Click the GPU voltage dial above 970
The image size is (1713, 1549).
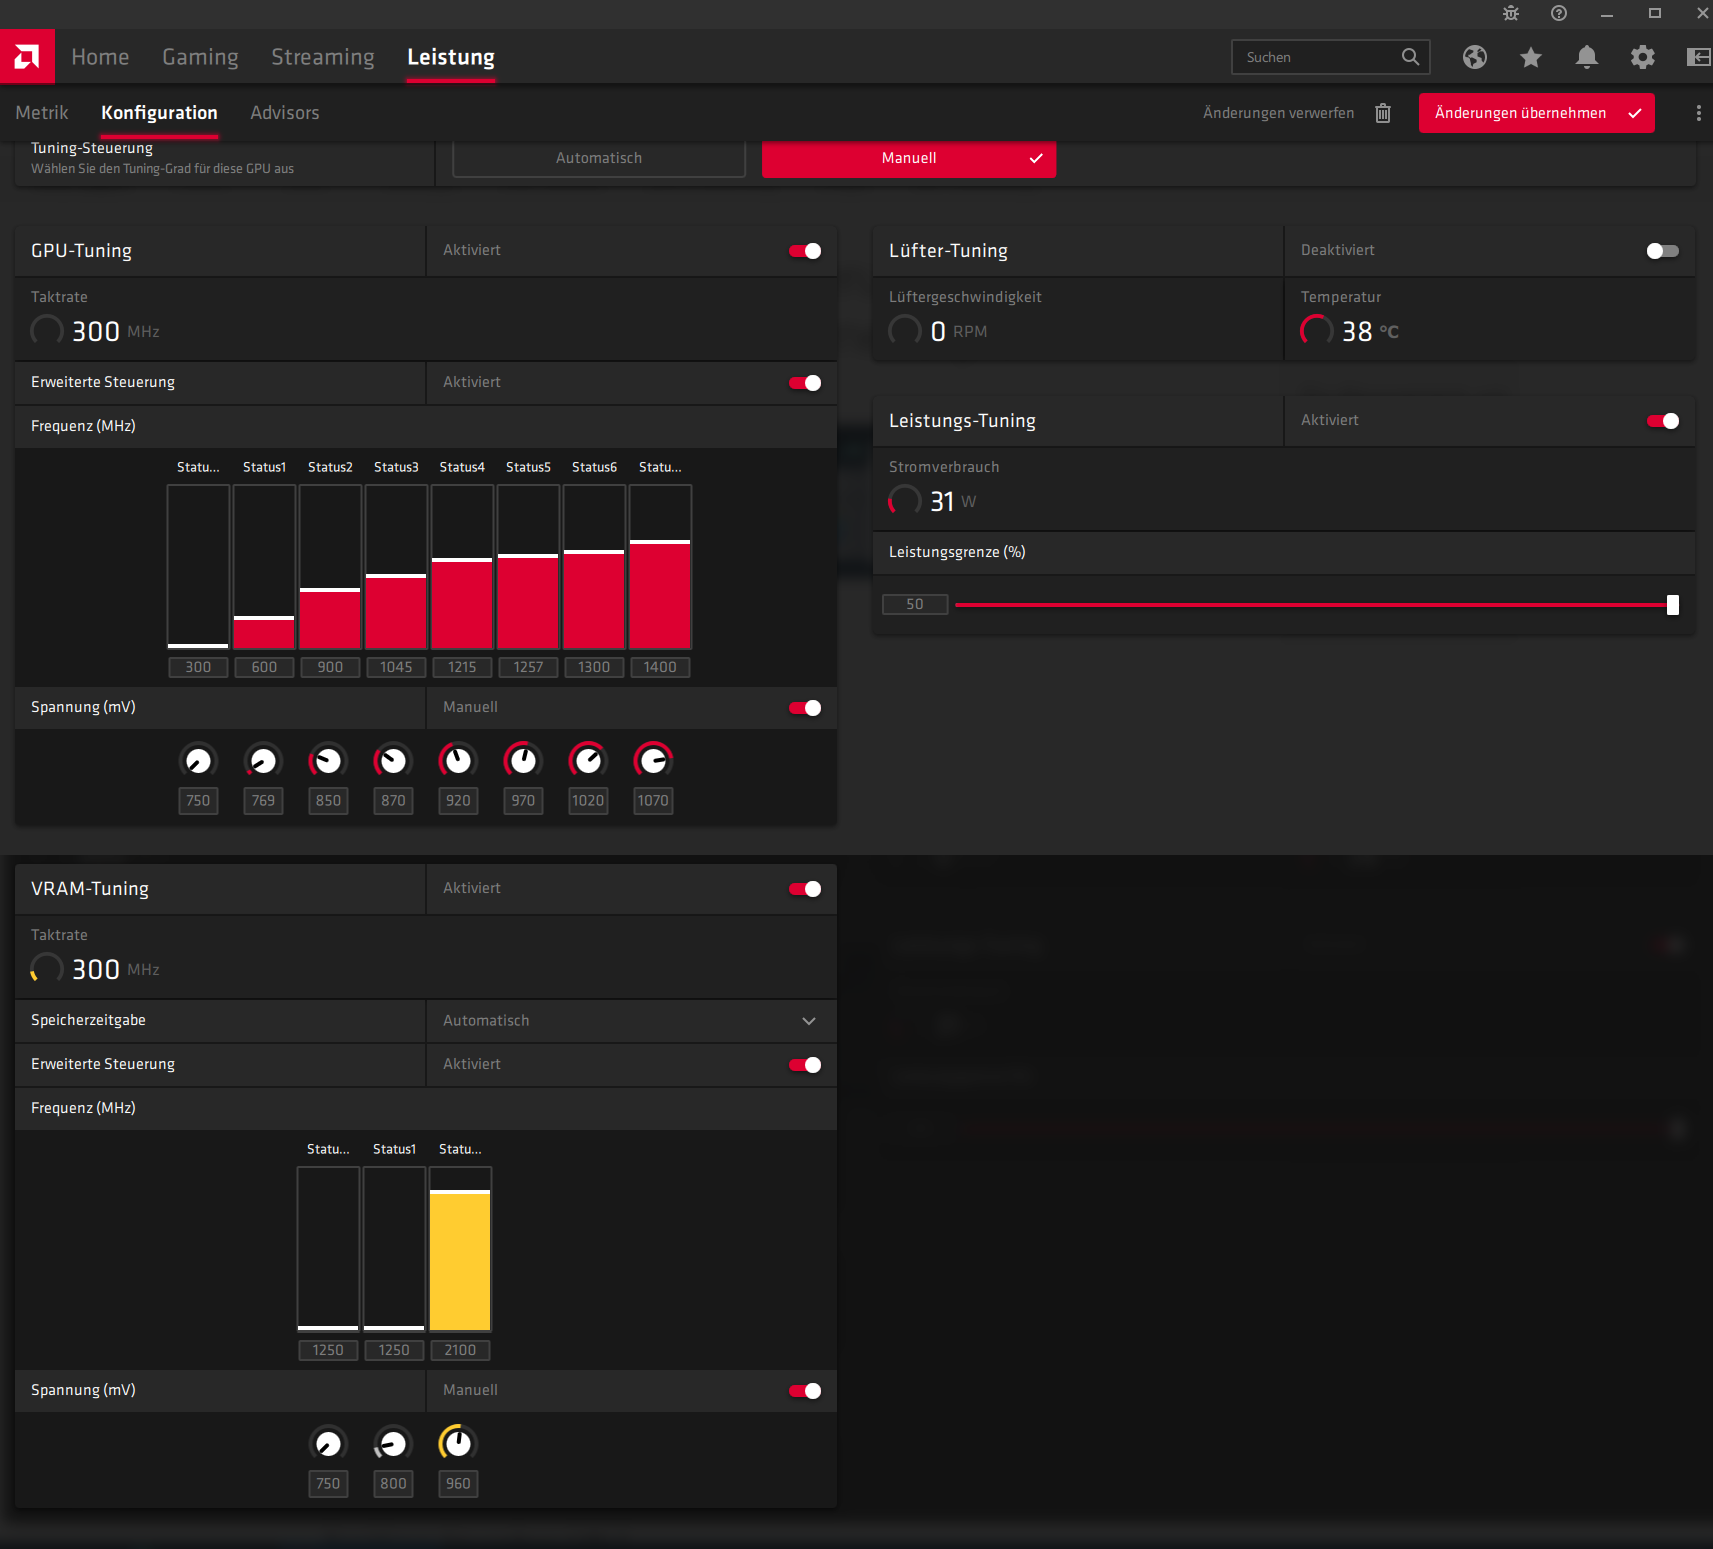(523, 761)
